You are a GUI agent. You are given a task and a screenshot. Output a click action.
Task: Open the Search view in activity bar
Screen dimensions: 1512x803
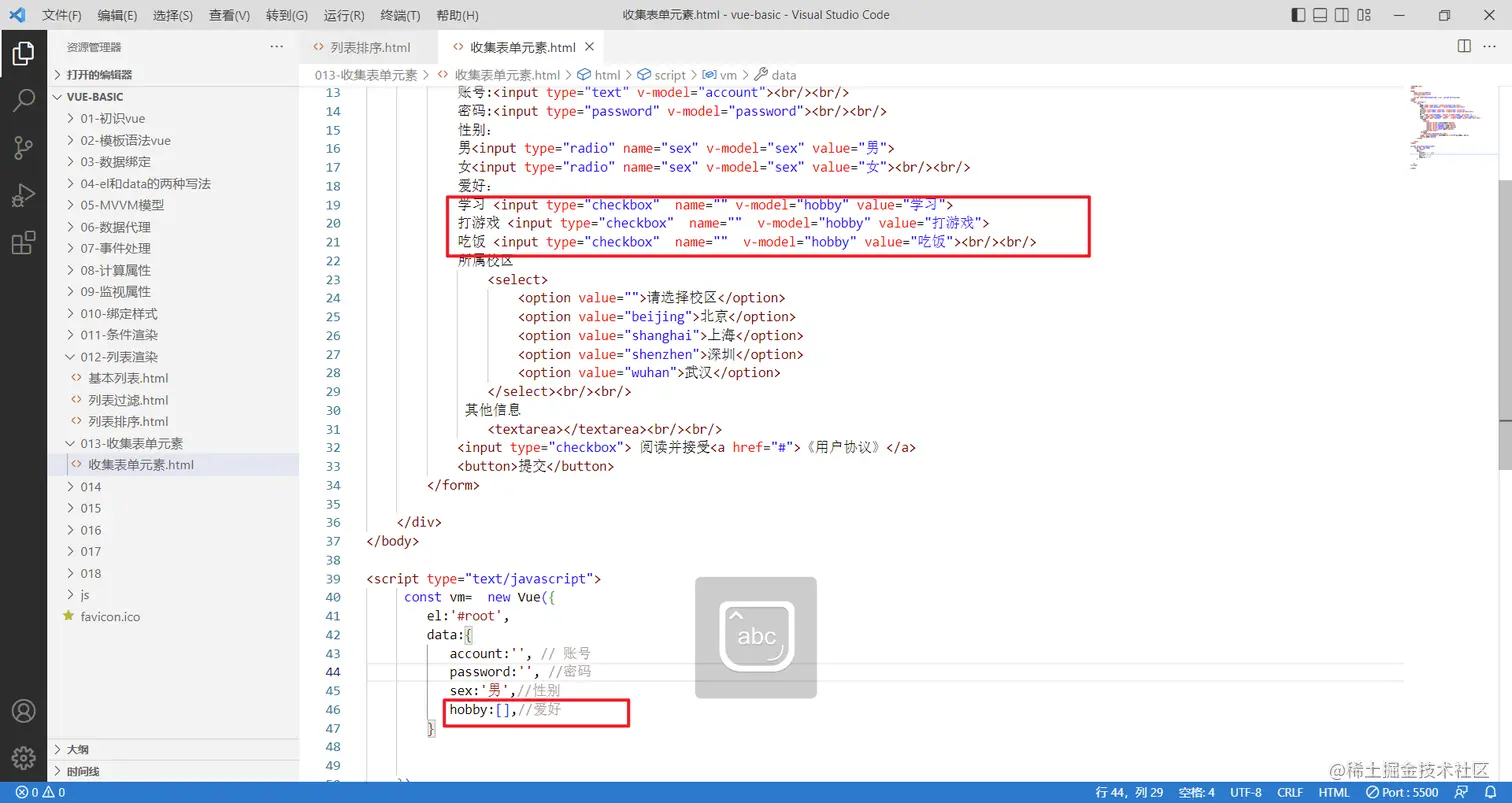(x=23, y=100)
